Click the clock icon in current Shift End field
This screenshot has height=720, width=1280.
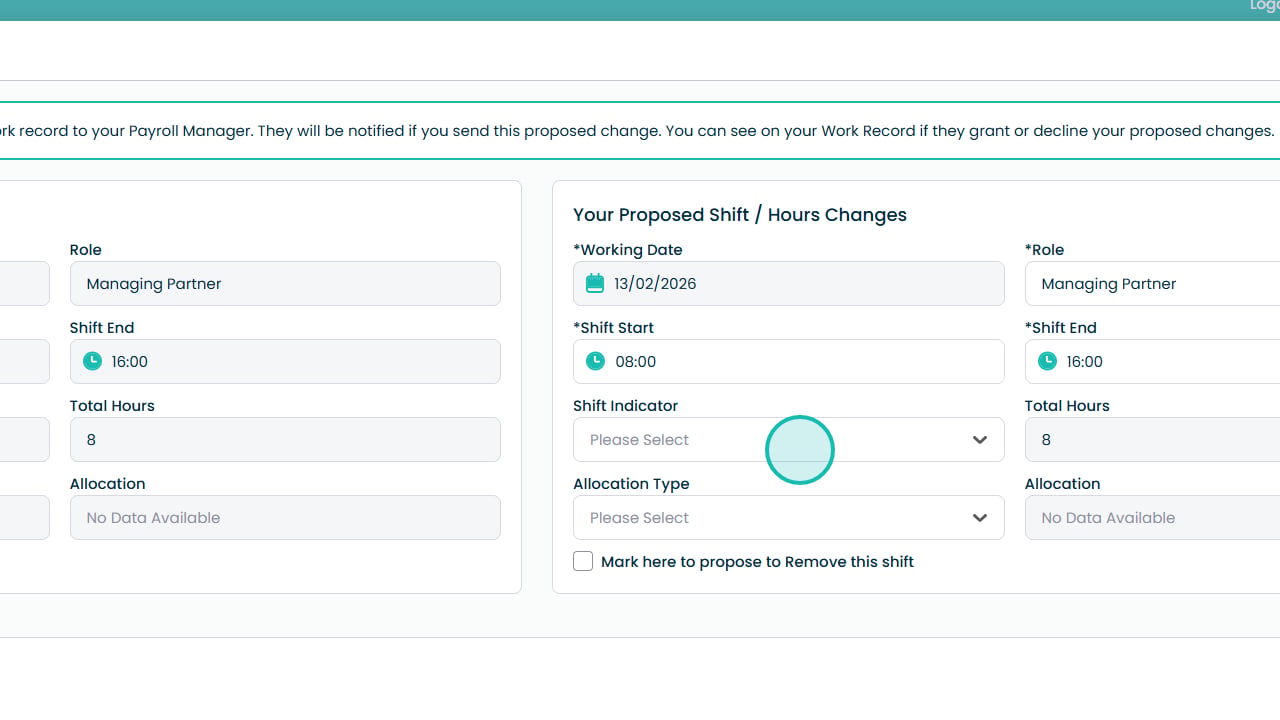point(92,362)
